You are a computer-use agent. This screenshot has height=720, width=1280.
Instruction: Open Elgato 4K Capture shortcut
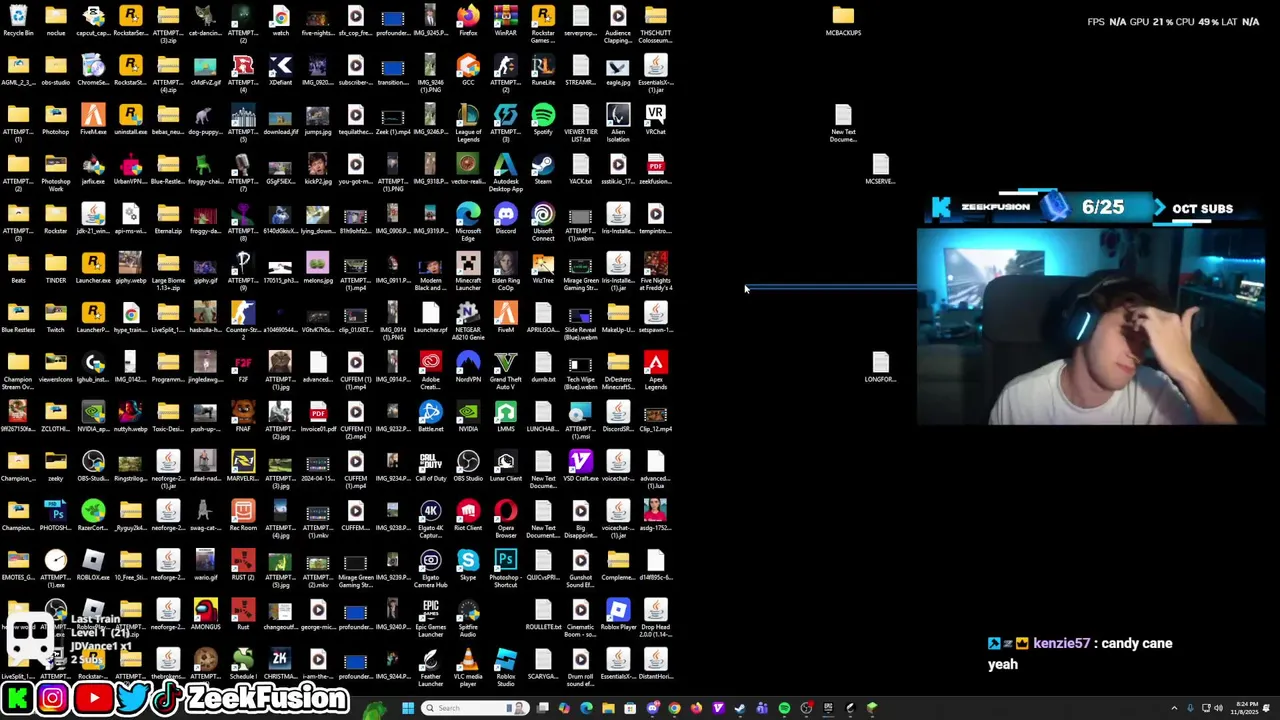pos(430,519)
